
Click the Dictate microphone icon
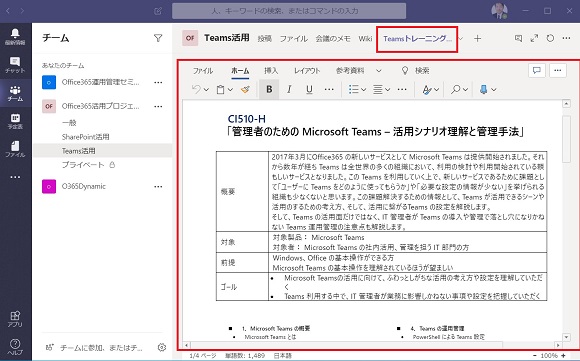pyautogui.click(x=483, y=89)
